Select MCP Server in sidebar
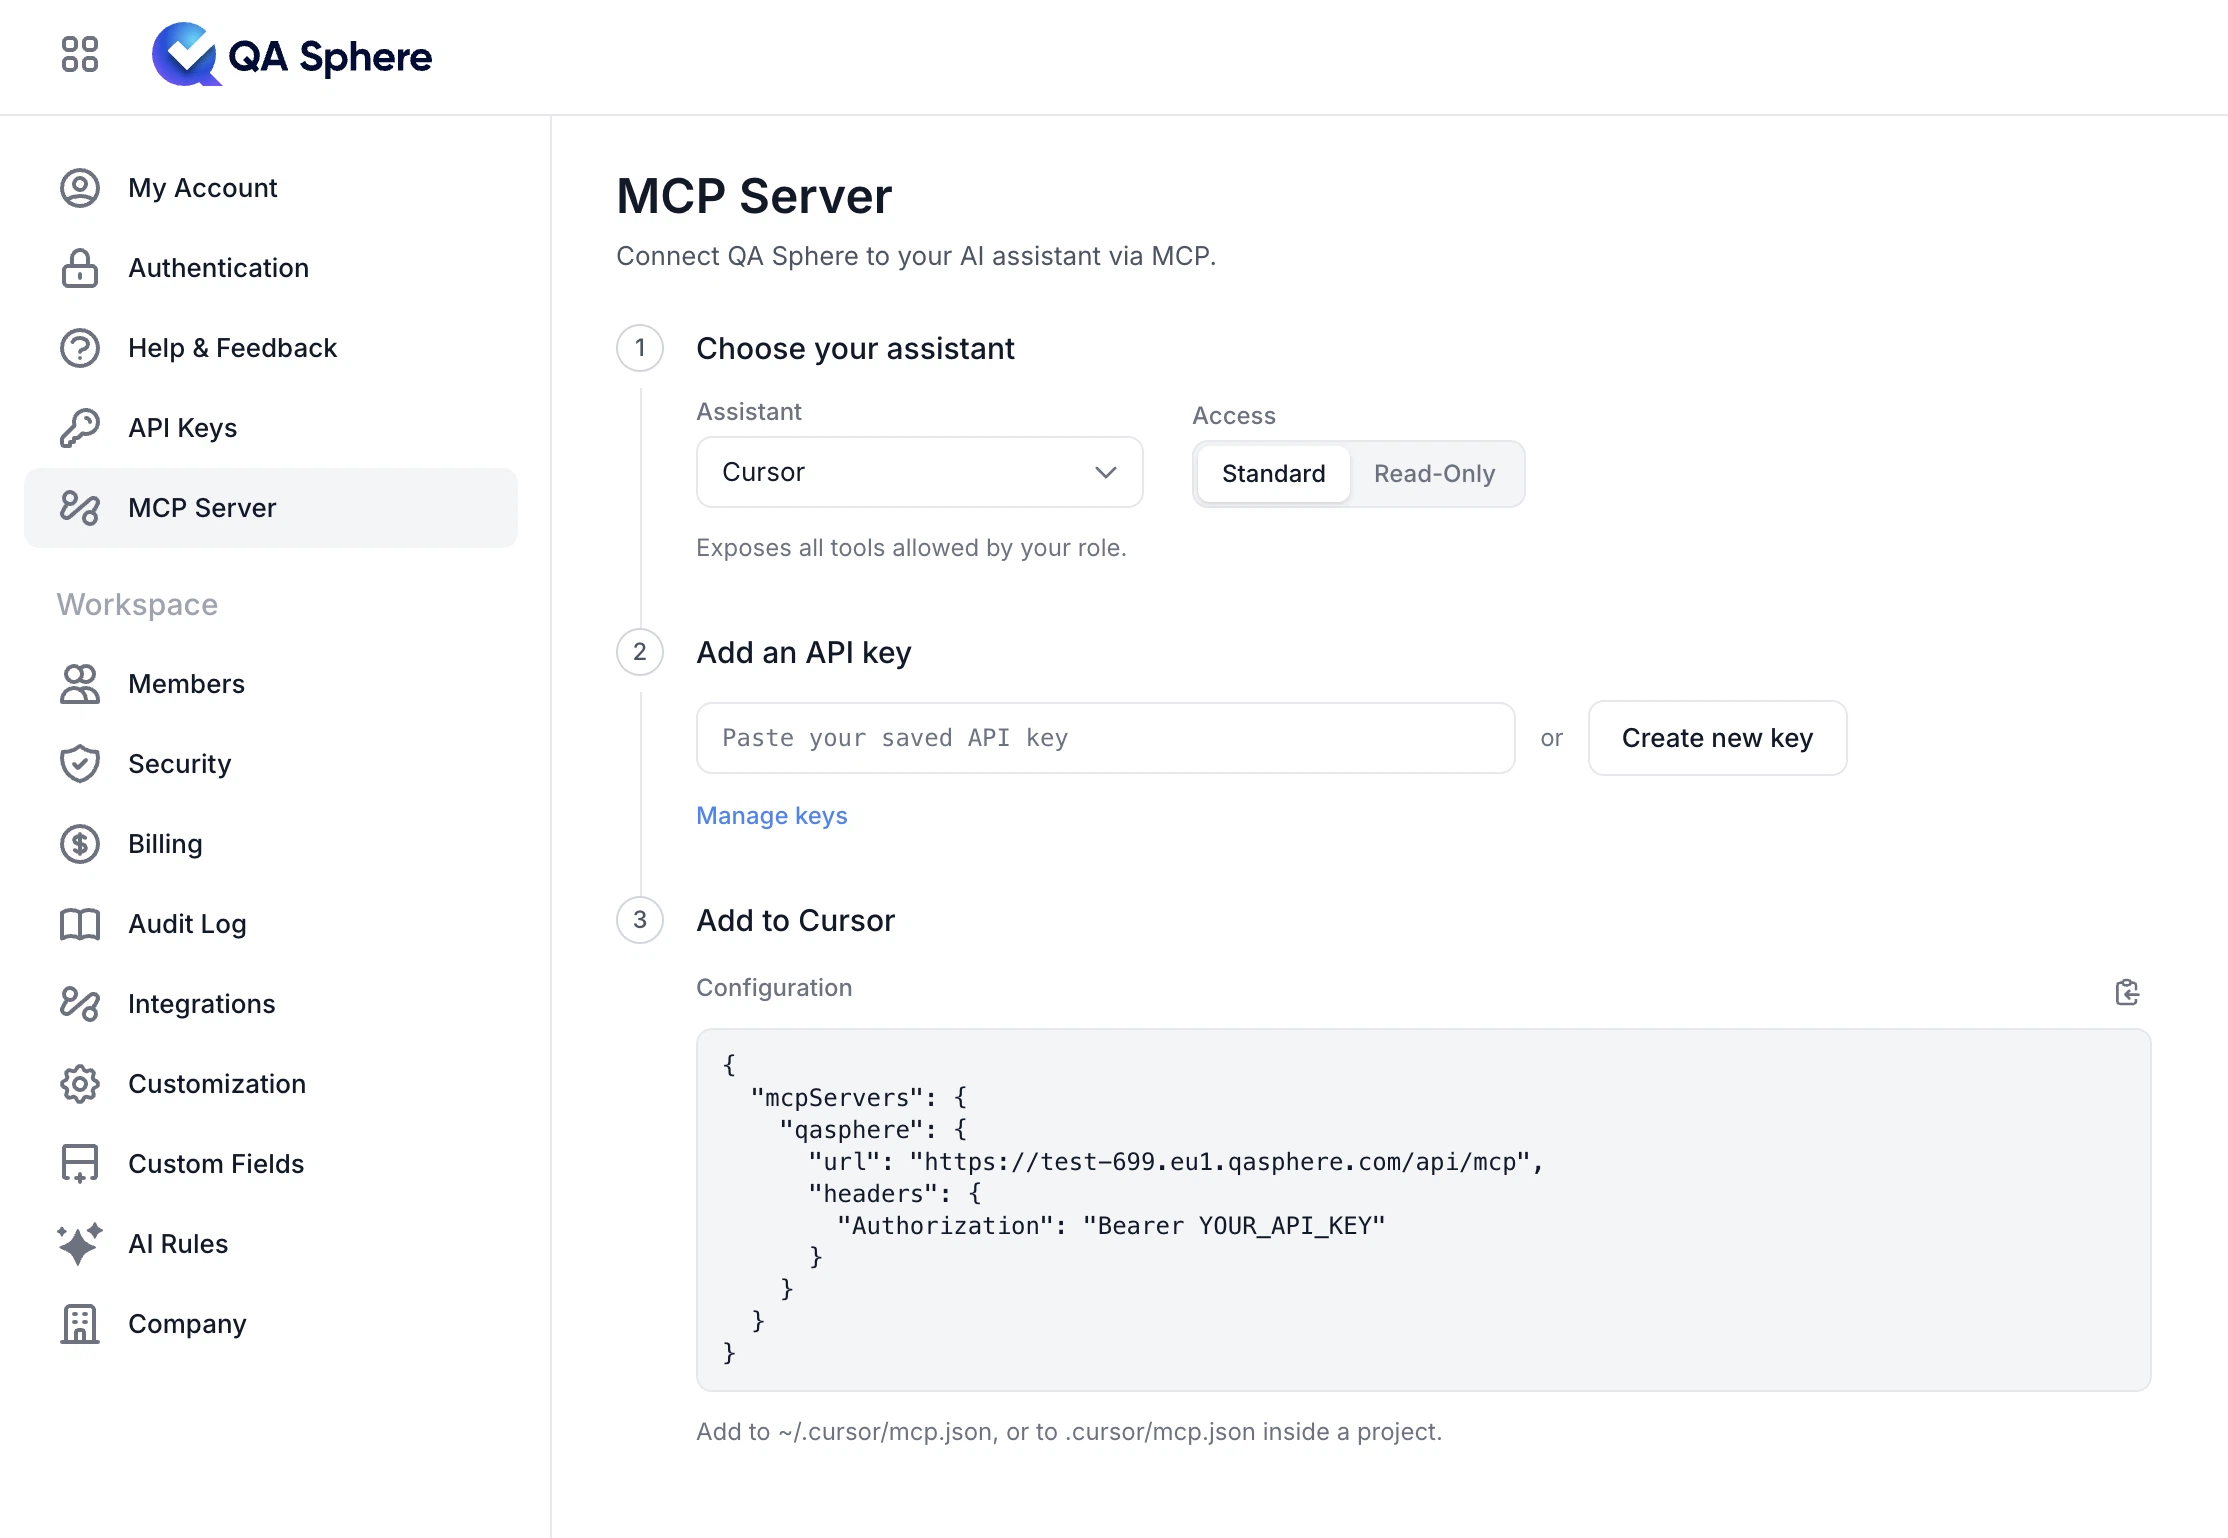 tap(271, 508)
